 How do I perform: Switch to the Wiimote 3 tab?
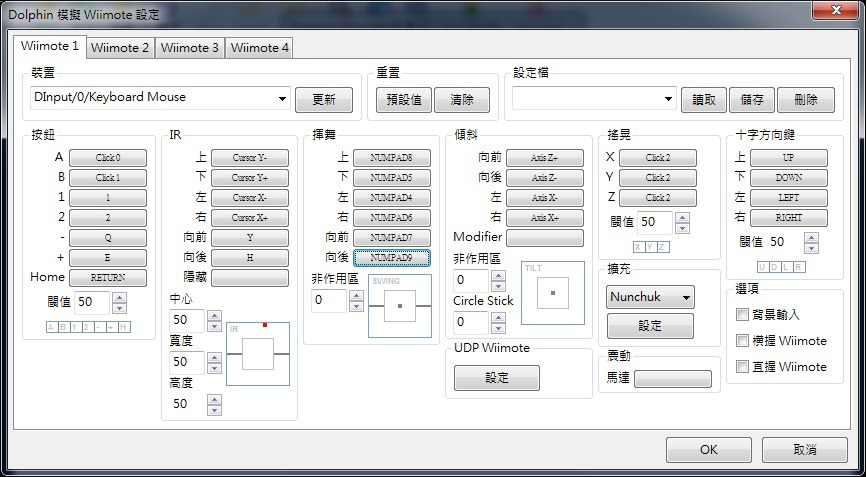point(190,48)
